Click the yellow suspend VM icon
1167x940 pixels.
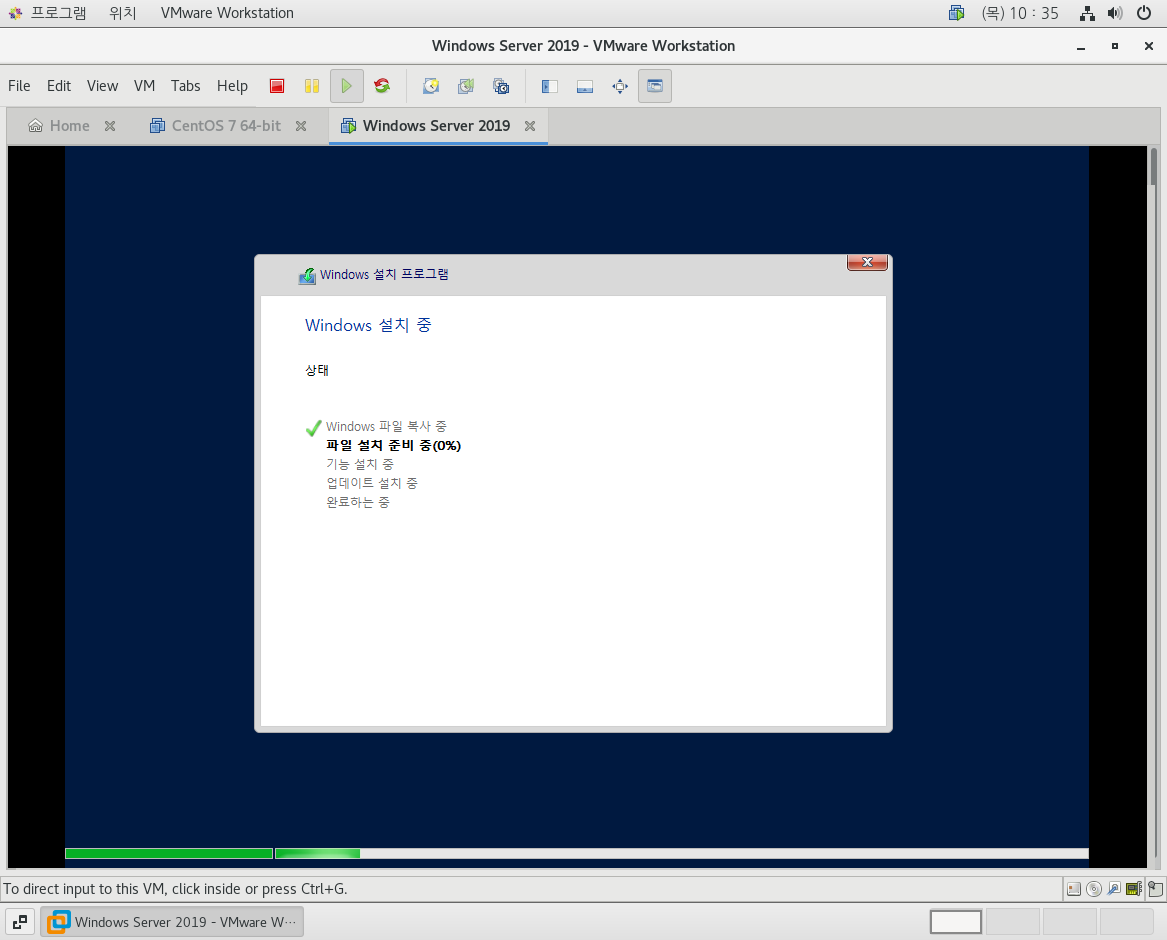click(x=312, y=86)
